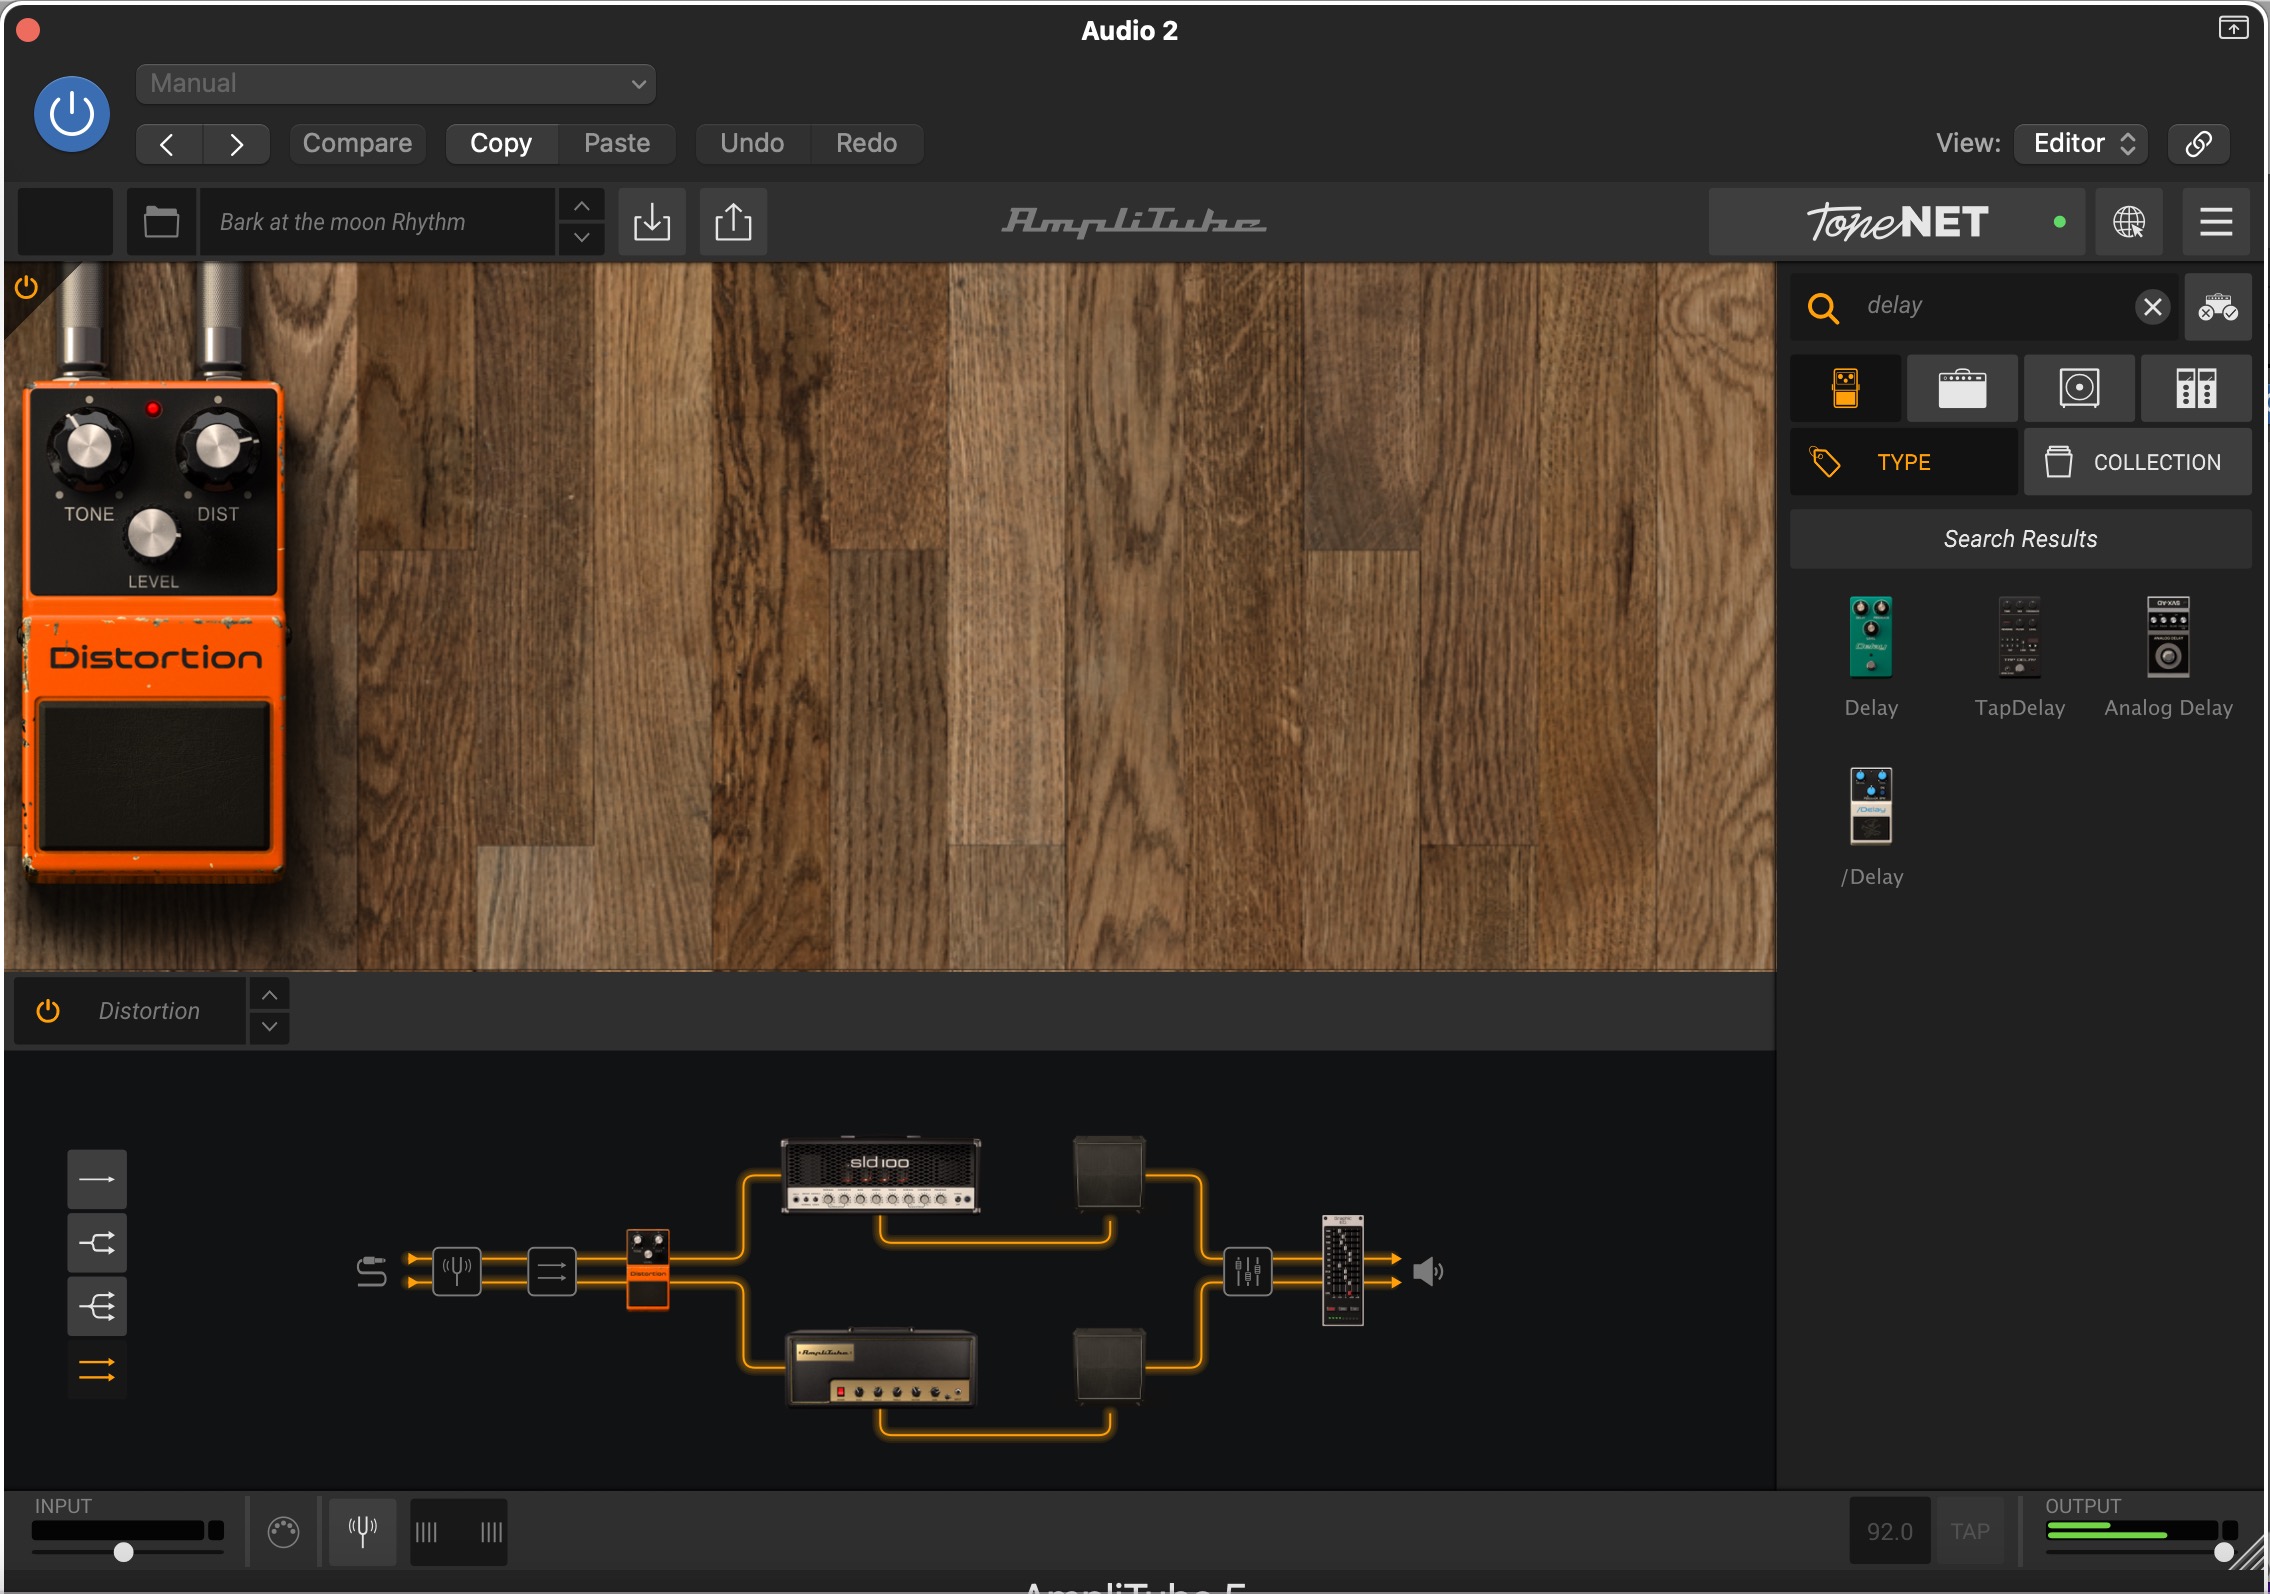Select the sld100 amp head in chain

coord(880,1175)
